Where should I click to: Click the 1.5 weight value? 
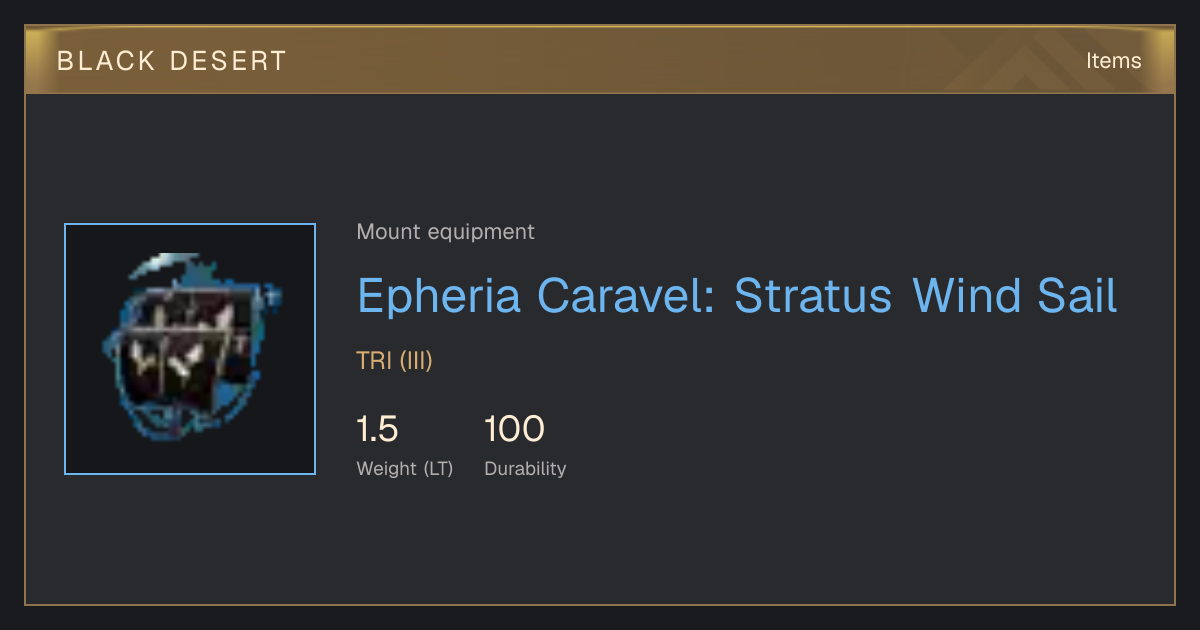pyautogui.click(x=377, y=429)
